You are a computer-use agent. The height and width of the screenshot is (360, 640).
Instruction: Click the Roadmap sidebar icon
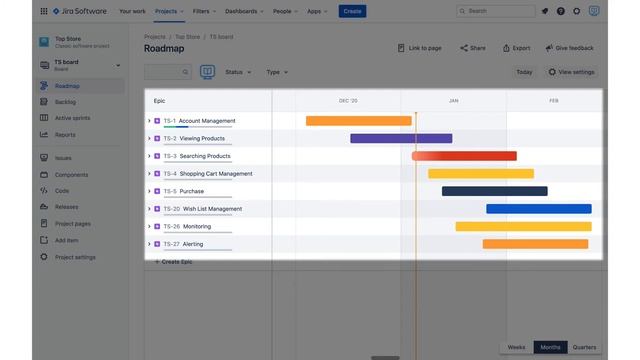44,86
